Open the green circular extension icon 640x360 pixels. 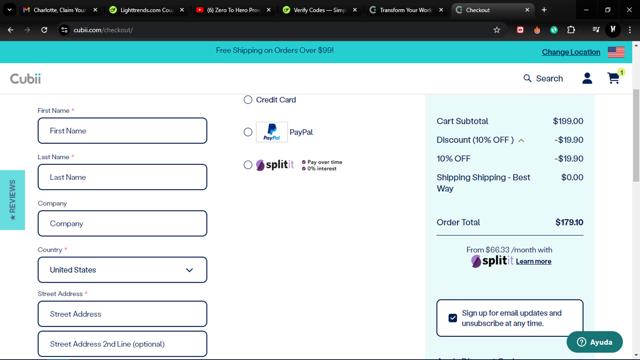tap(554, 30)
